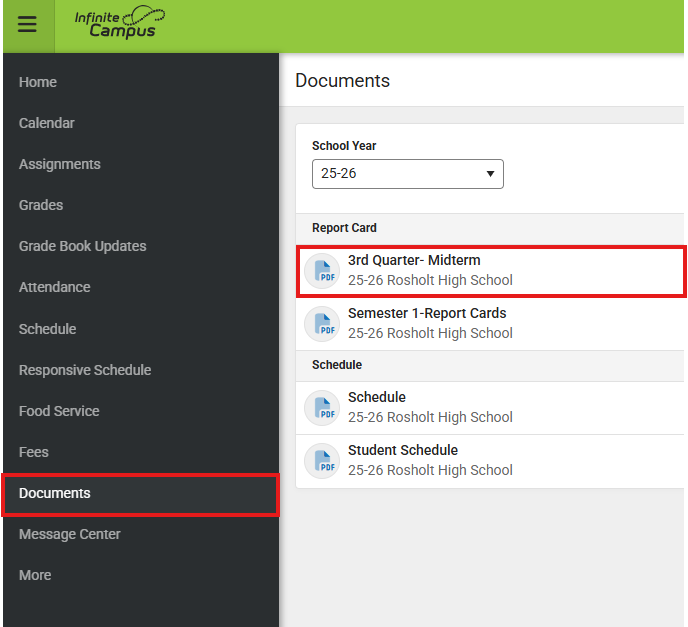Navigate to Grades page
The height and width of the screenshot is (627, 688).
pos(41,205)
